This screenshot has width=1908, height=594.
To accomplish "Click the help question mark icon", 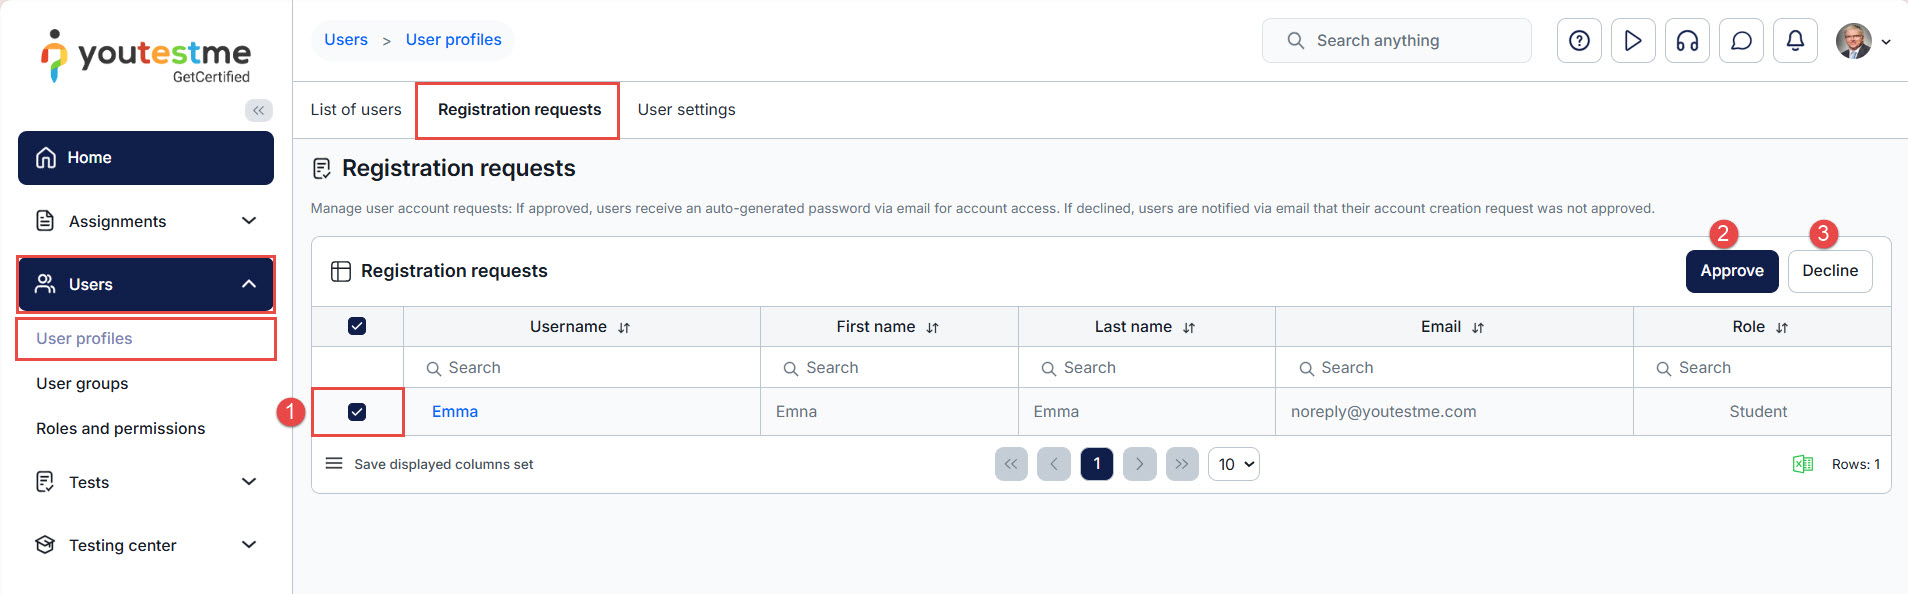I will coord(1579,41).
